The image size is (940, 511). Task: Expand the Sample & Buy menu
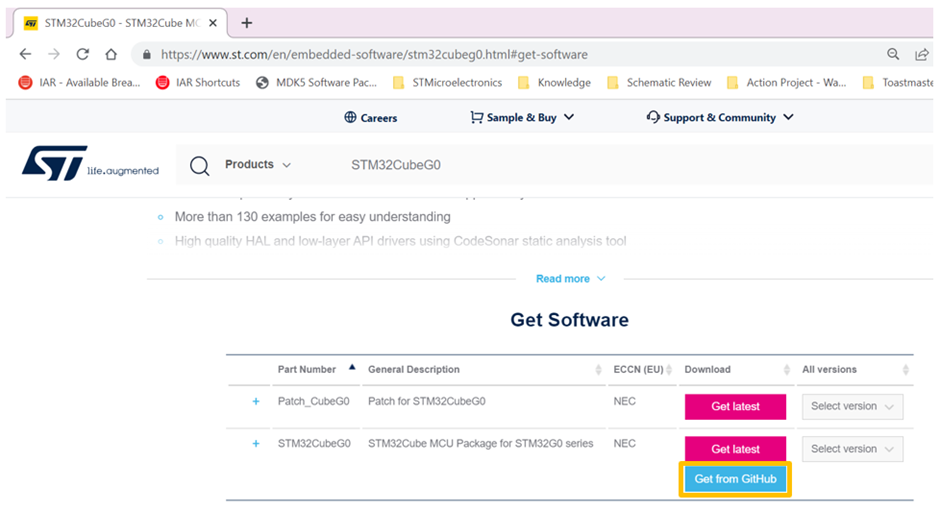(522, 118)
